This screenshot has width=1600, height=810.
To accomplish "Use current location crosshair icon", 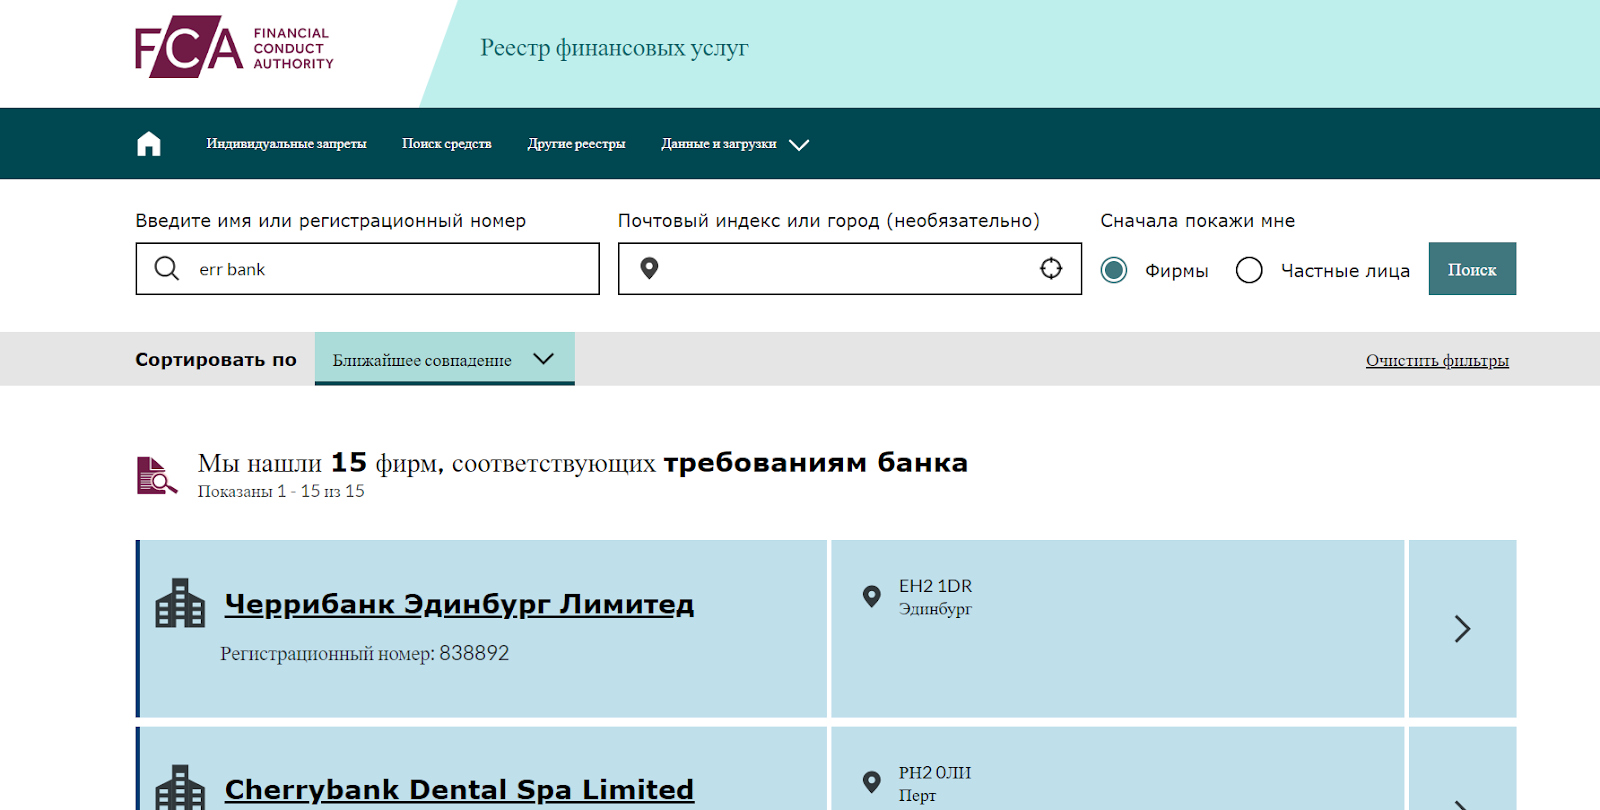I will (1051, 268).
